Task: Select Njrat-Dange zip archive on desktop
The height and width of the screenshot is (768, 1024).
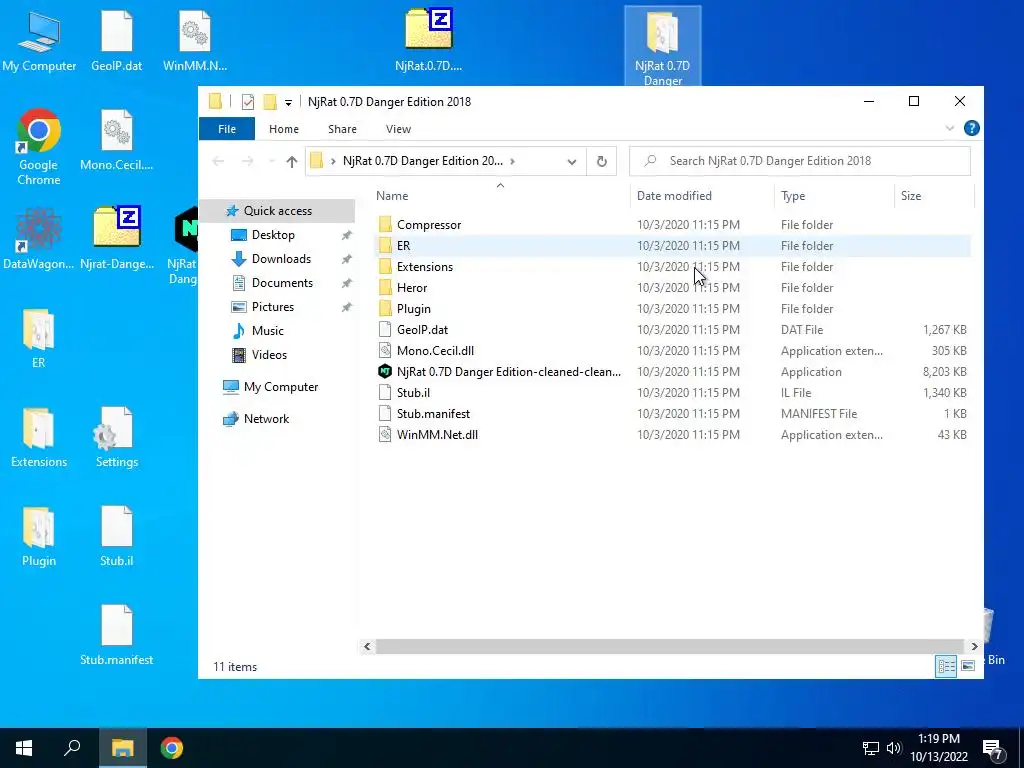Action: click(116, 238)
